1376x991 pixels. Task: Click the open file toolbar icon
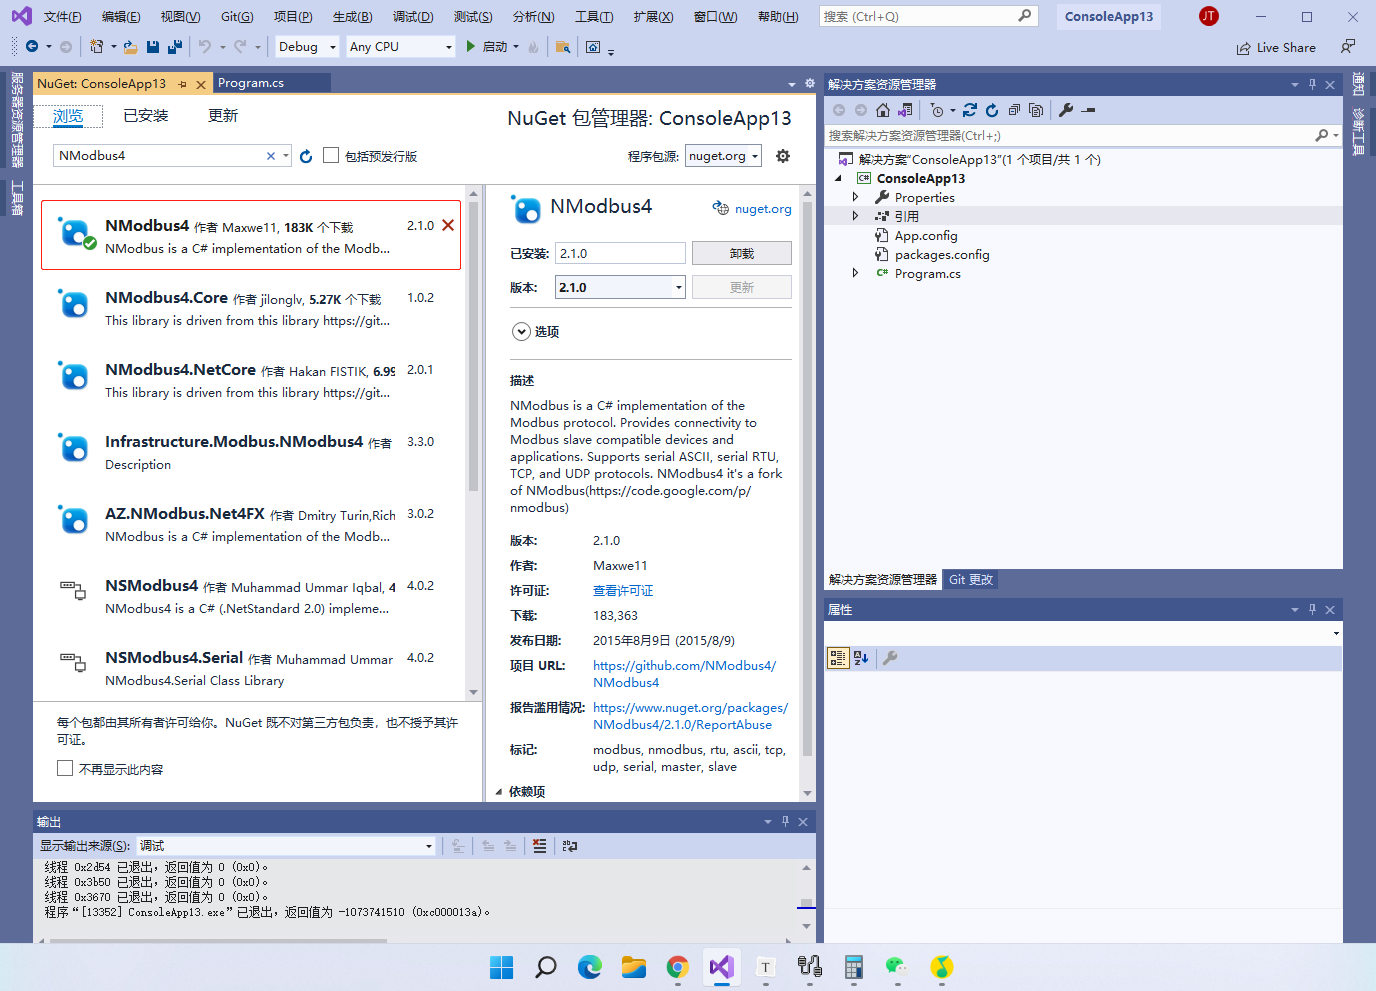[x=130, y=47]
